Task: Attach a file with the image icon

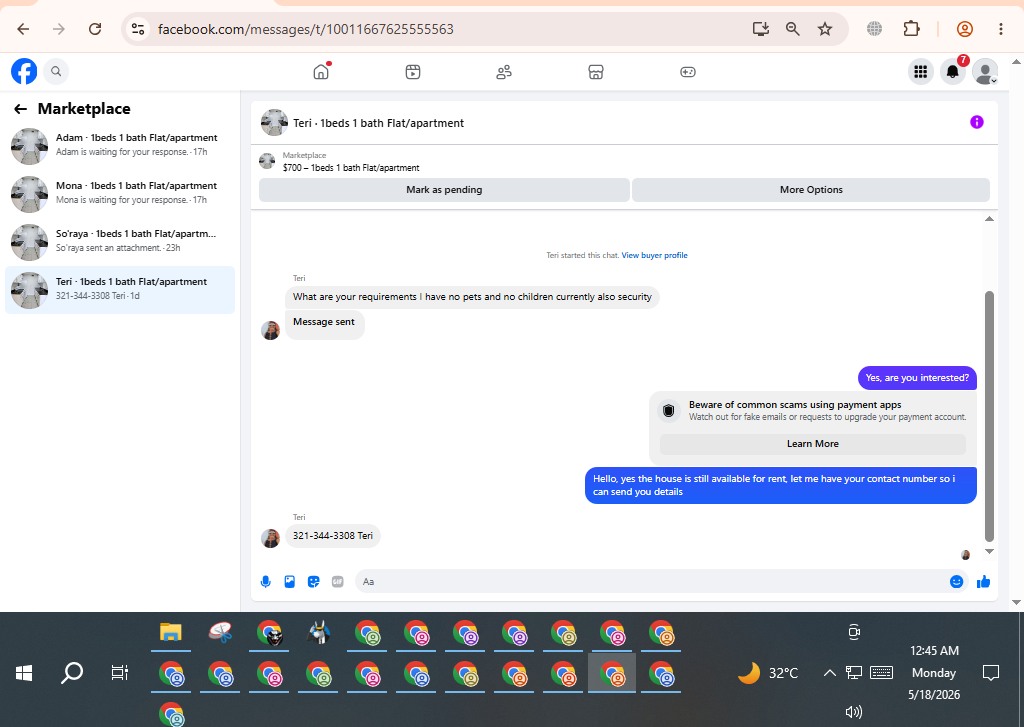Action: (x=289, y=581)
